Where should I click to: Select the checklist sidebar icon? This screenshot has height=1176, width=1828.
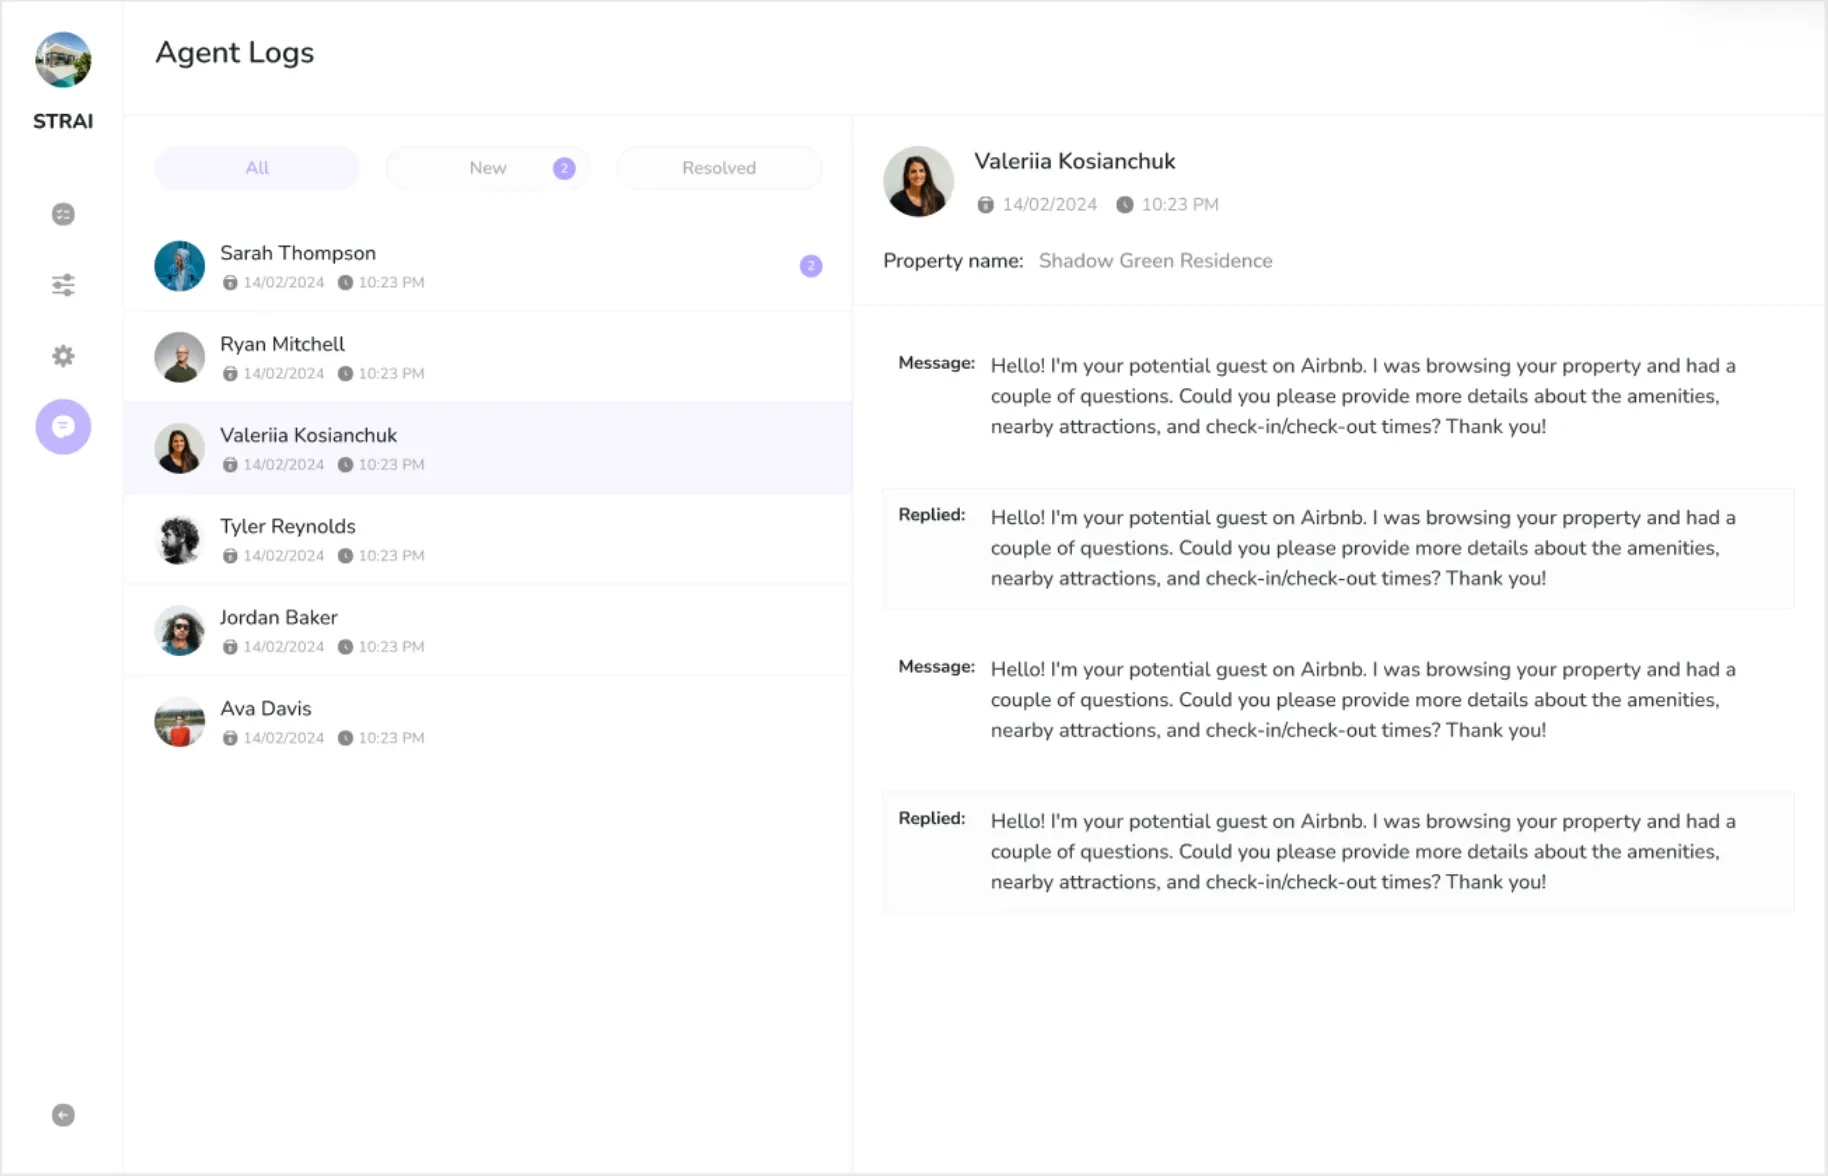pyautogui.click(x=62, y=213)
